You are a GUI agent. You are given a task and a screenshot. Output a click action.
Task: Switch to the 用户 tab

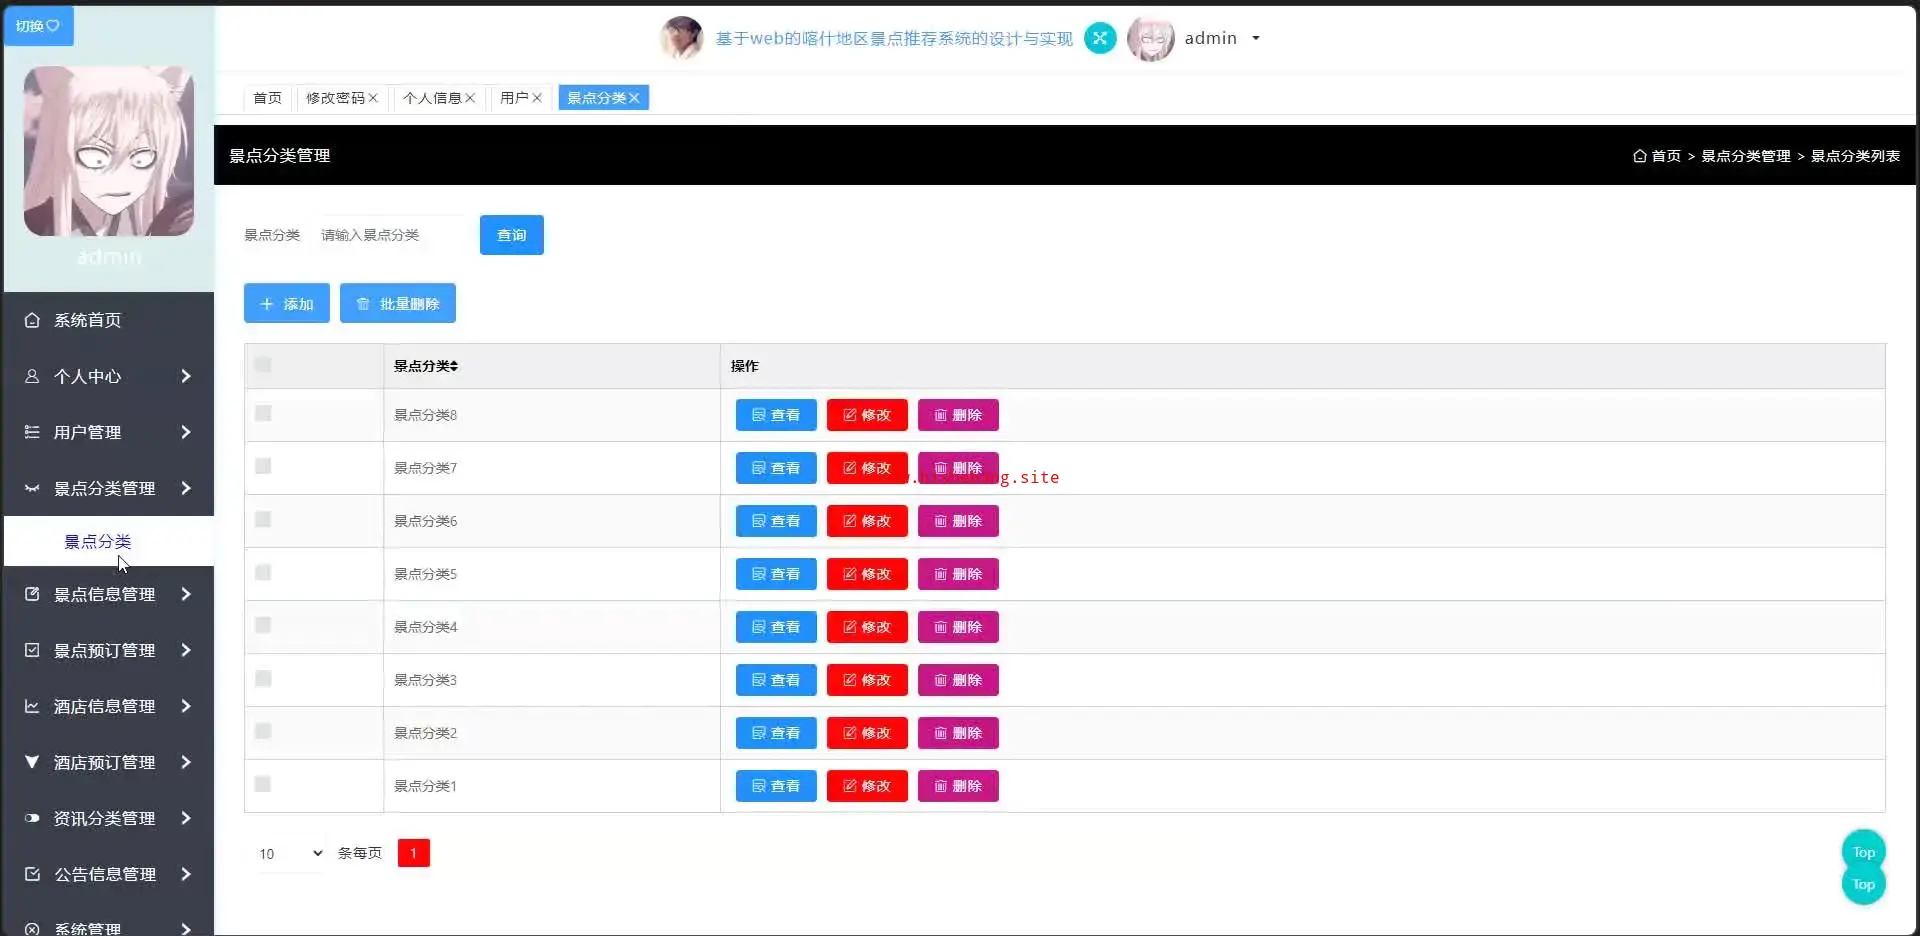[x=514, y=98]
